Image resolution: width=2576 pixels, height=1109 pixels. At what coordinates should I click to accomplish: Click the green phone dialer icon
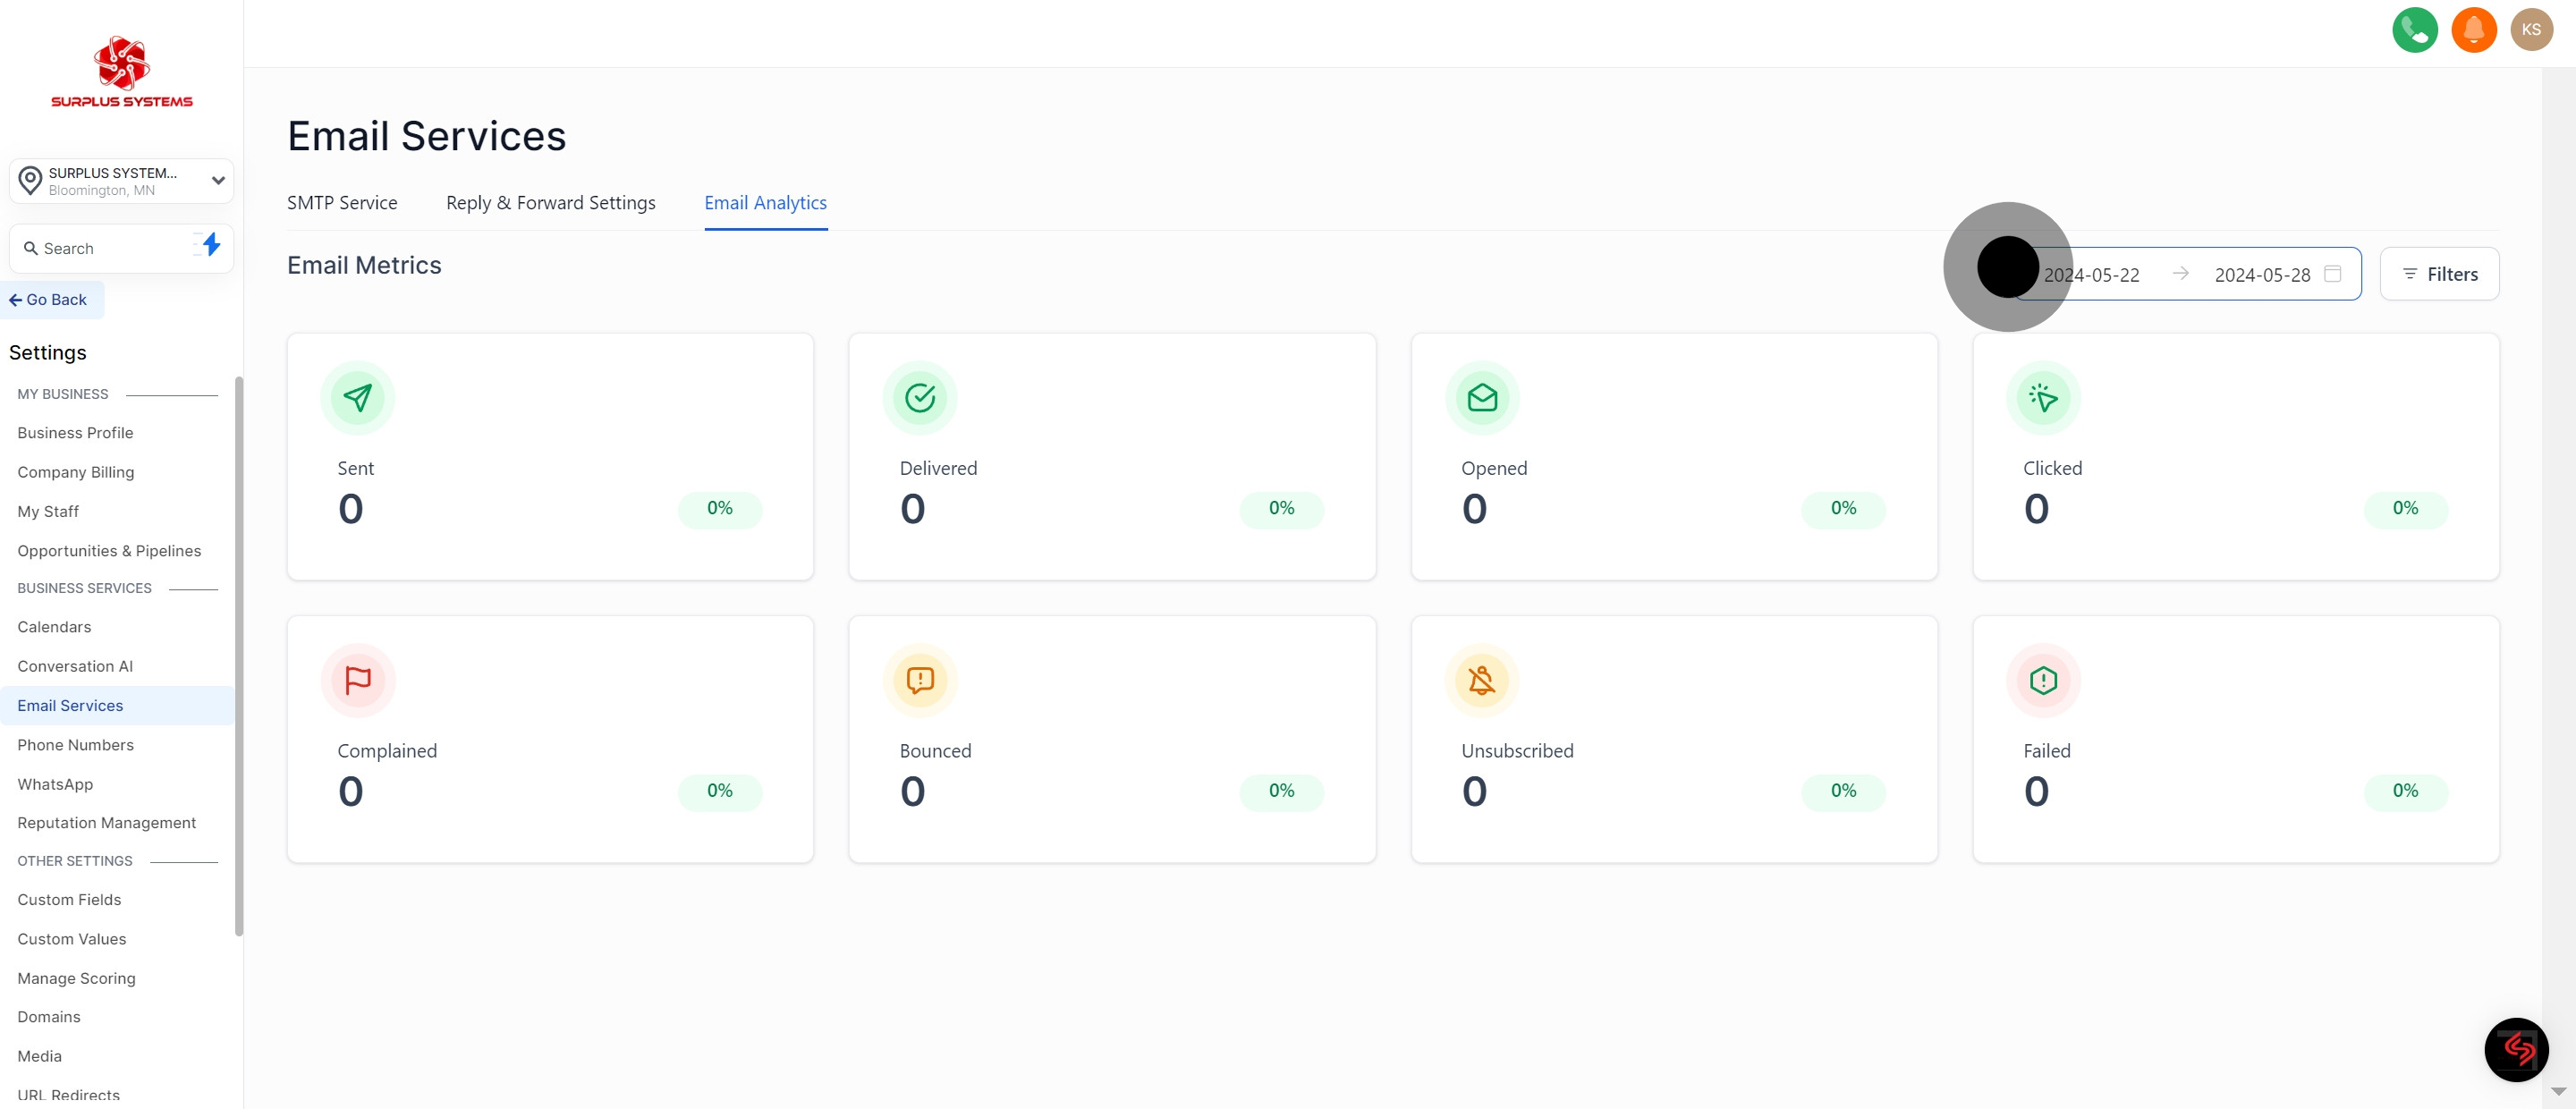coord(2414,30)
